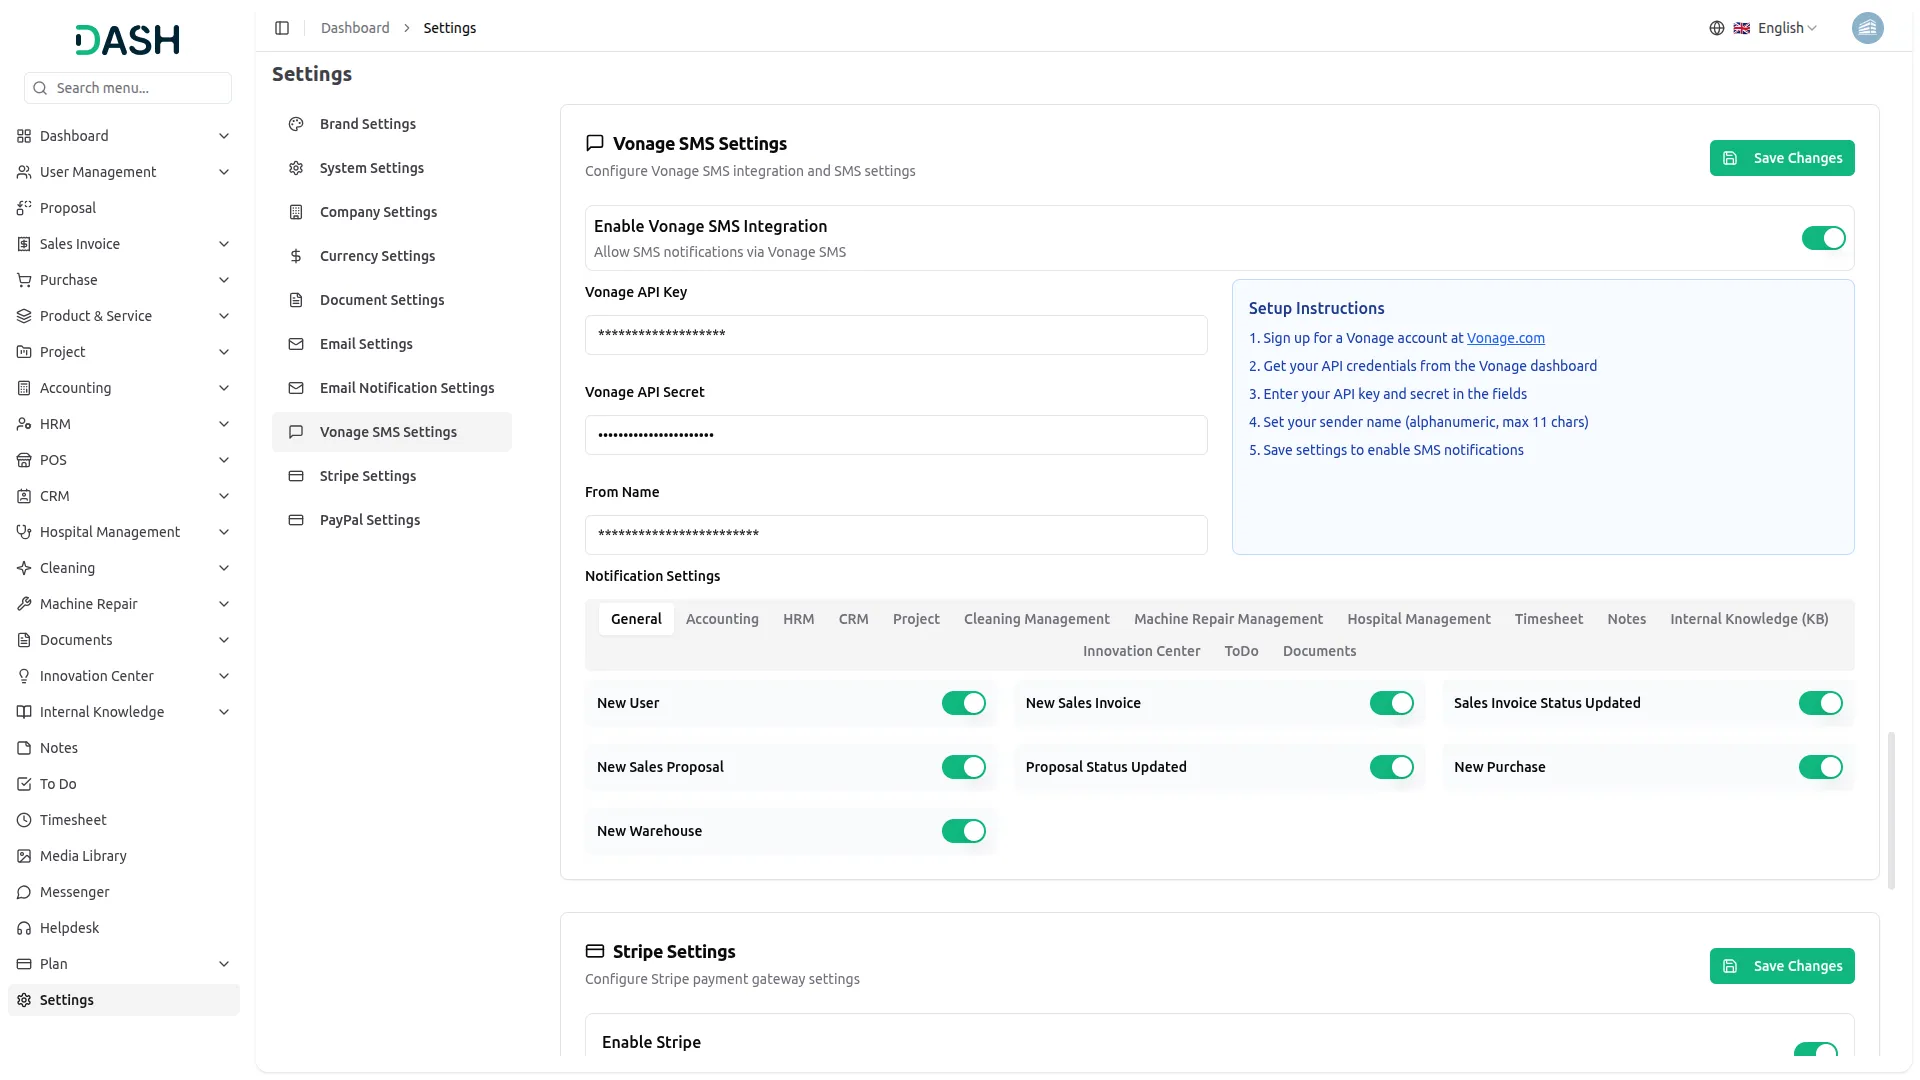1920x1080 pixels.
Task: Click the System Settings gear icon
Action: point(296,168)
